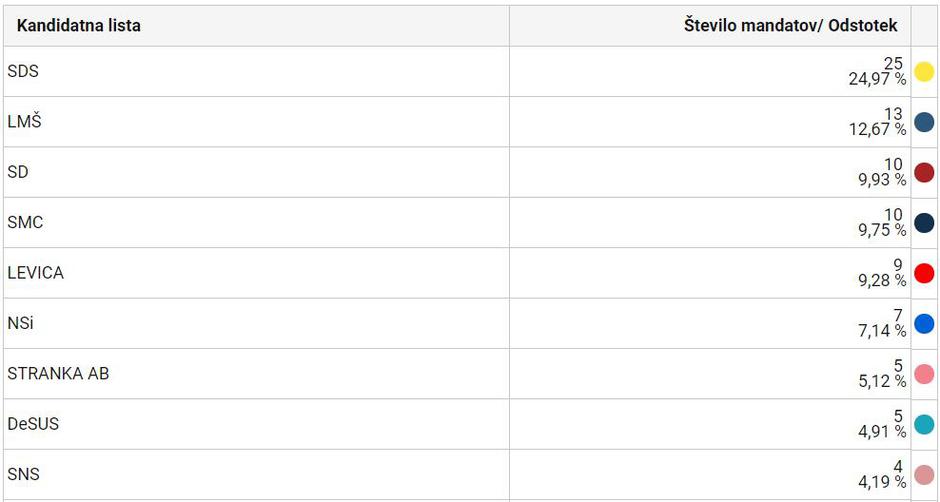Click the SDS 24,97 % result value
This screenshot has width=940, height=502.
click(x=877, y=79)
